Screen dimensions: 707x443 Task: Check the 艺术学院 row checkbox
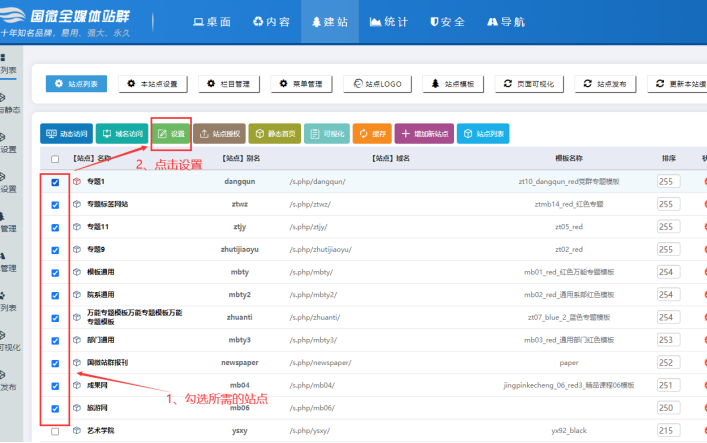click(55, 431)
